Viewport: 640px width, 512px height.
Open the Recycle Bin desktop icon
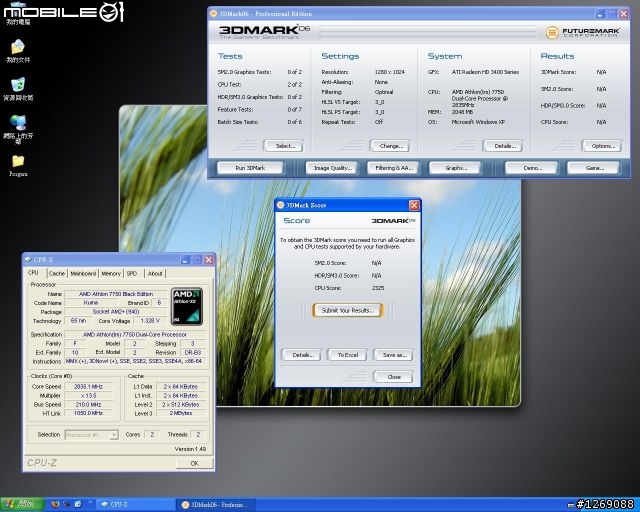[18, 89]
